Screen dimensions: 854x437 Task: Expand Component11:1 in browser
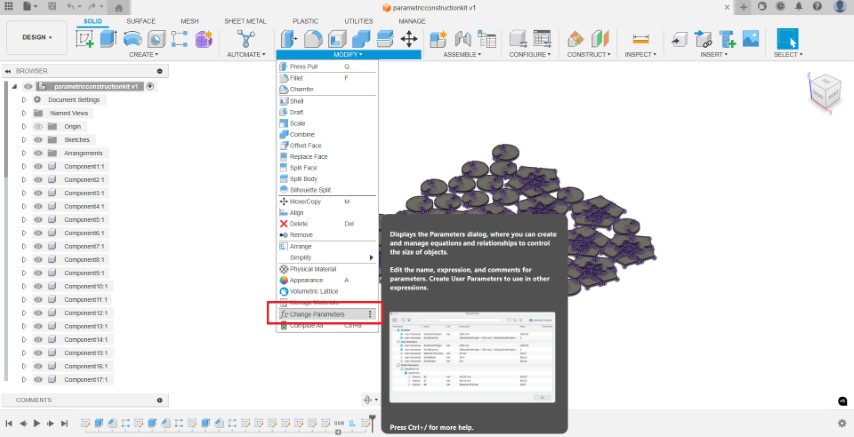point(24,300)
